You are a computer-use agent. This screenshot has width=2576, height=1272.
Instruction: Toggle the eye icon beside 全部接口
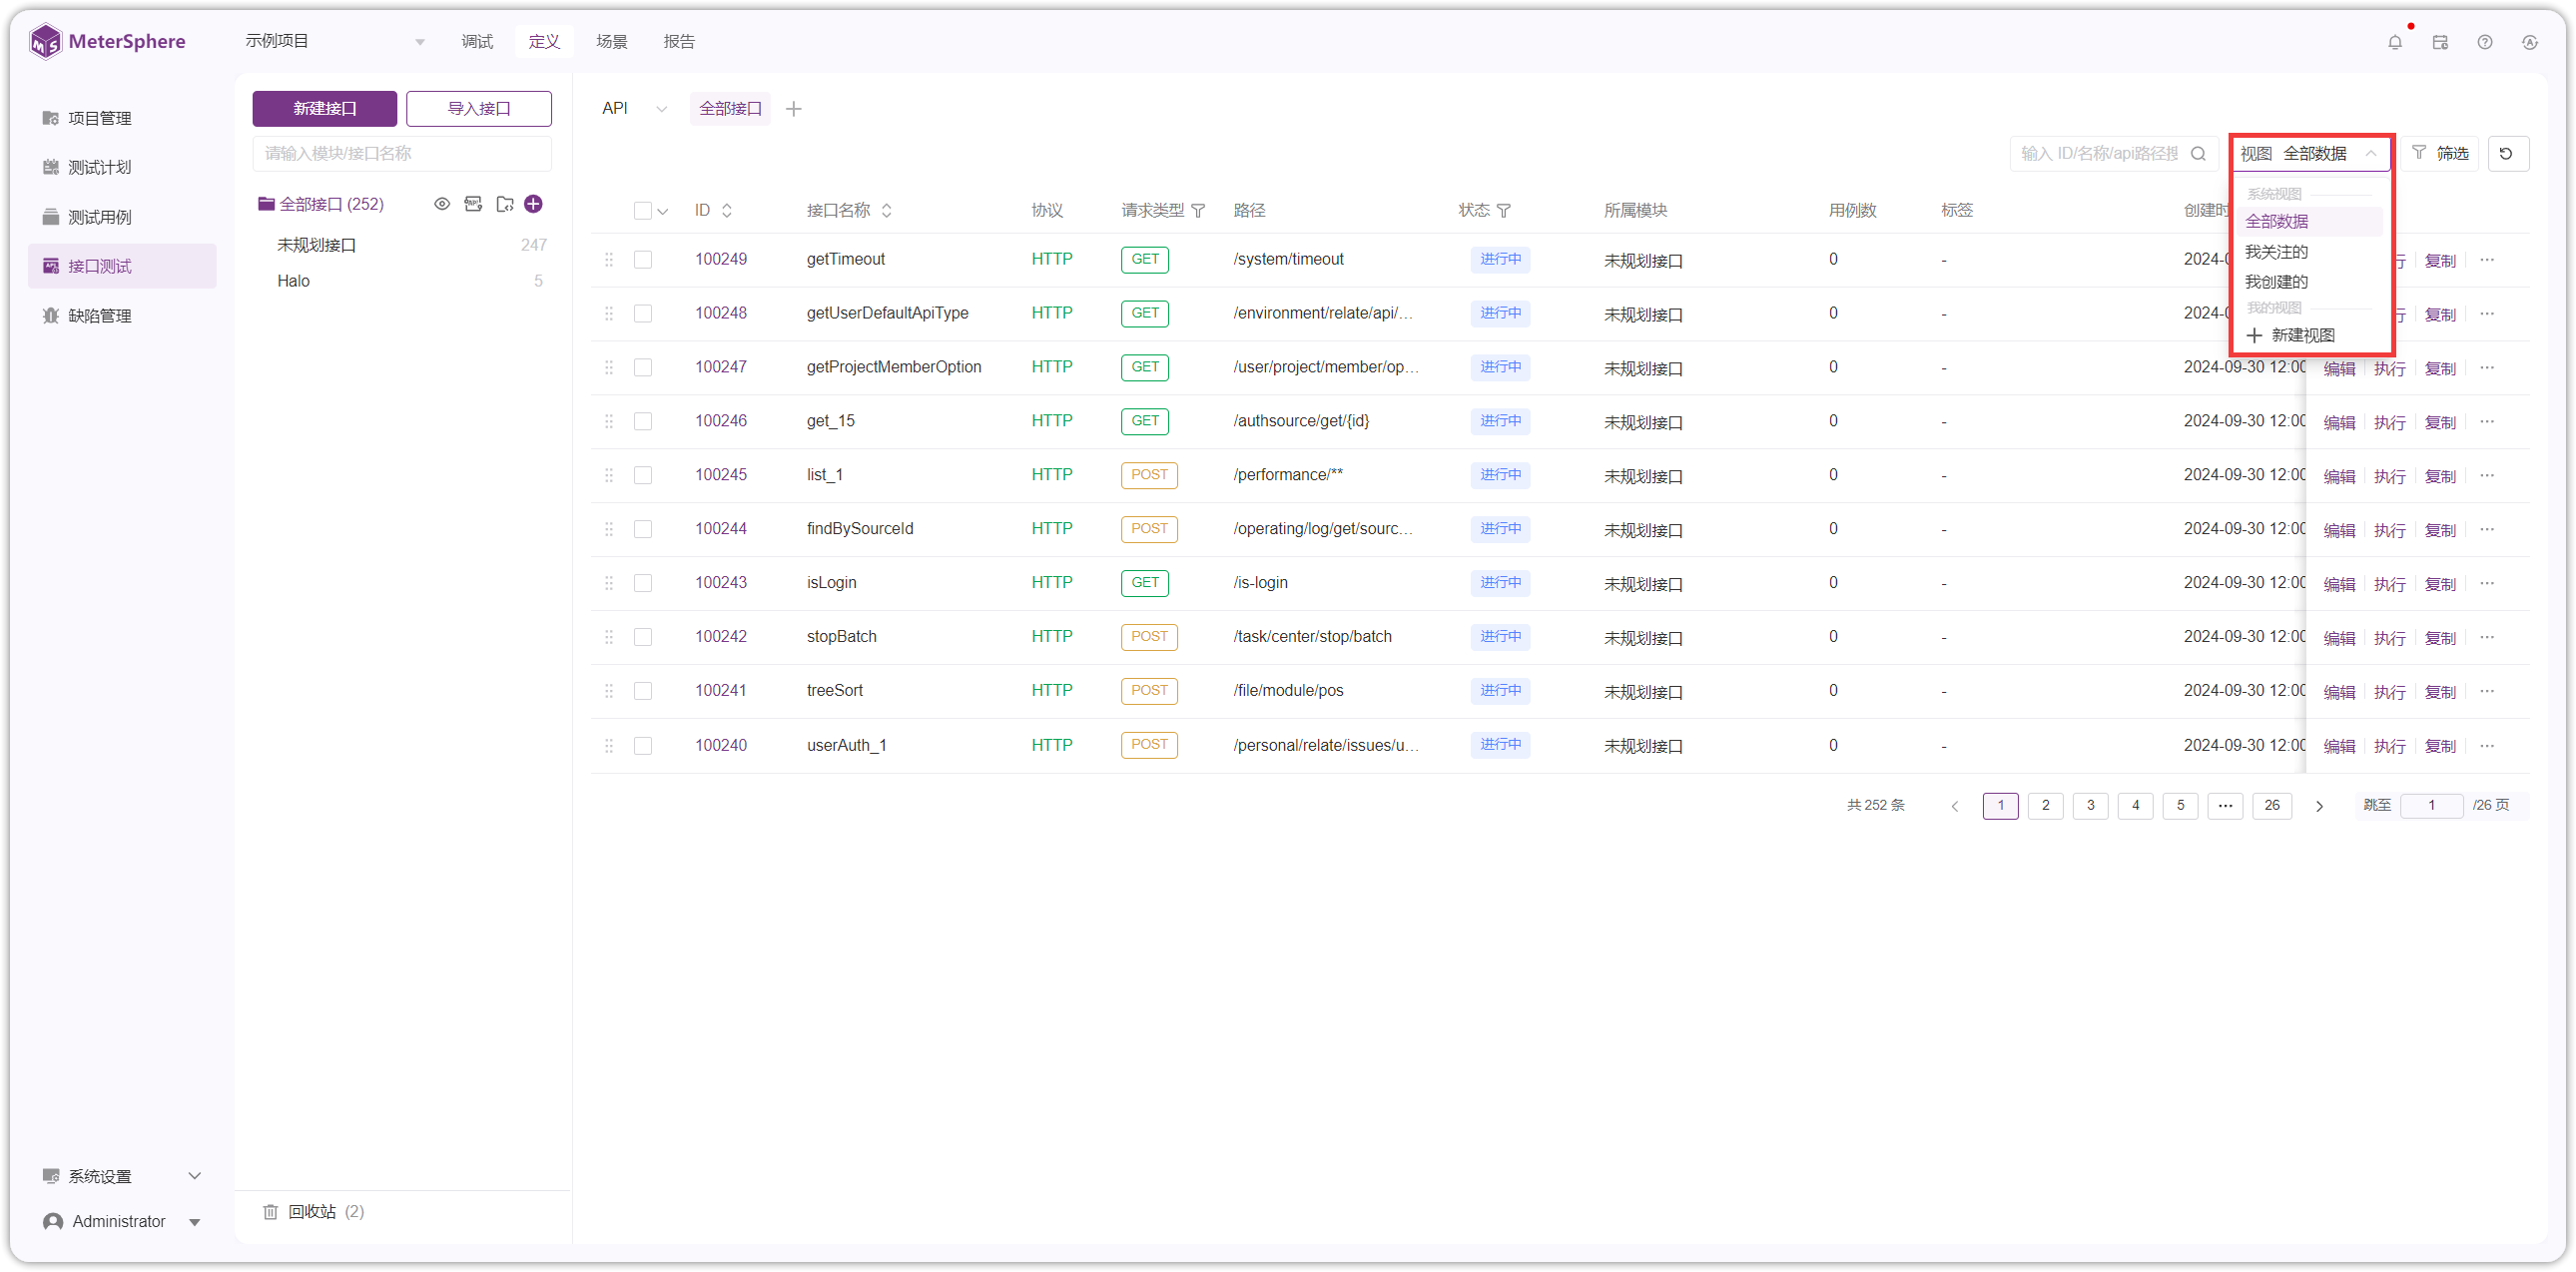pyautogui.click(x=442, y=204)
